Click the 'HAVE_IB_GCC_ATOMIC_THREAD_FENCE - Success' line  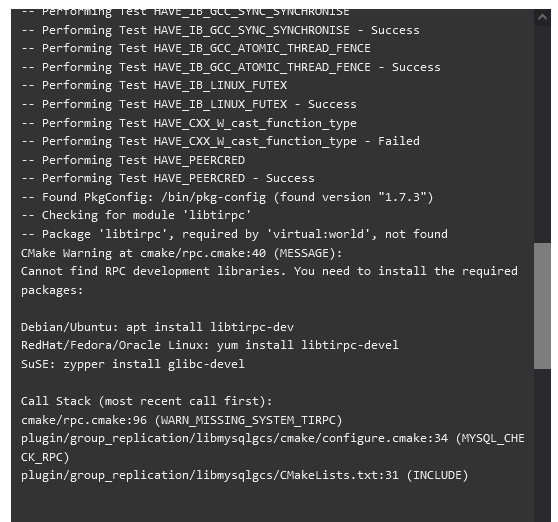(x=231, y=68)
